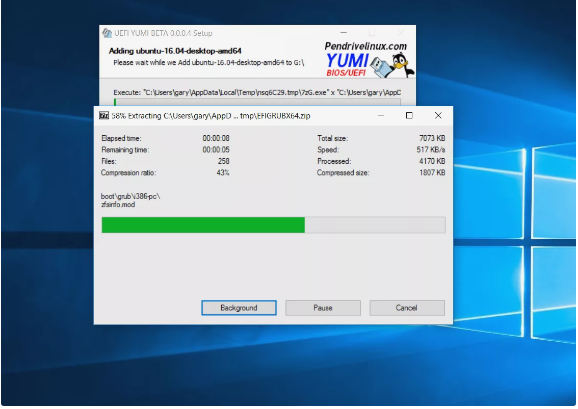Click the 7z icon in extraction title bar
Screen dimensions: 578x409
(x=104, y=116)
